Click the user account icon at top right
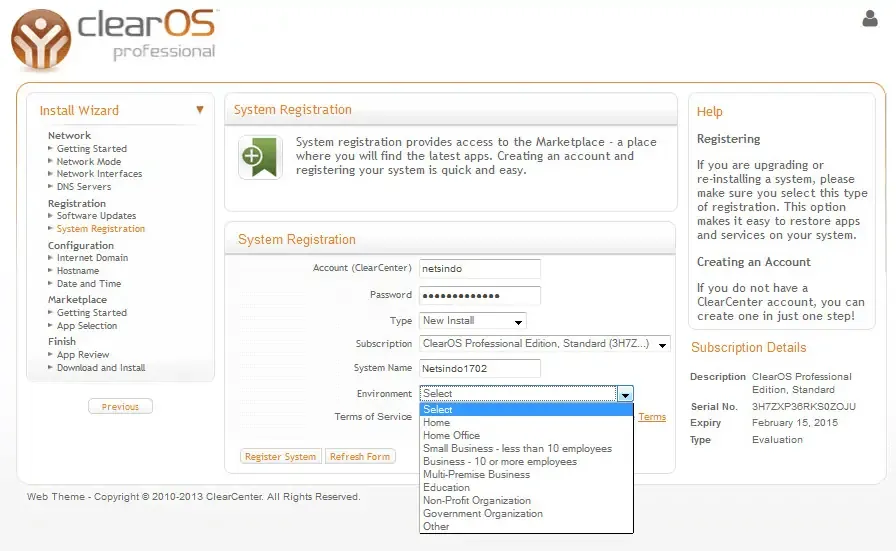 pos(869,19)
